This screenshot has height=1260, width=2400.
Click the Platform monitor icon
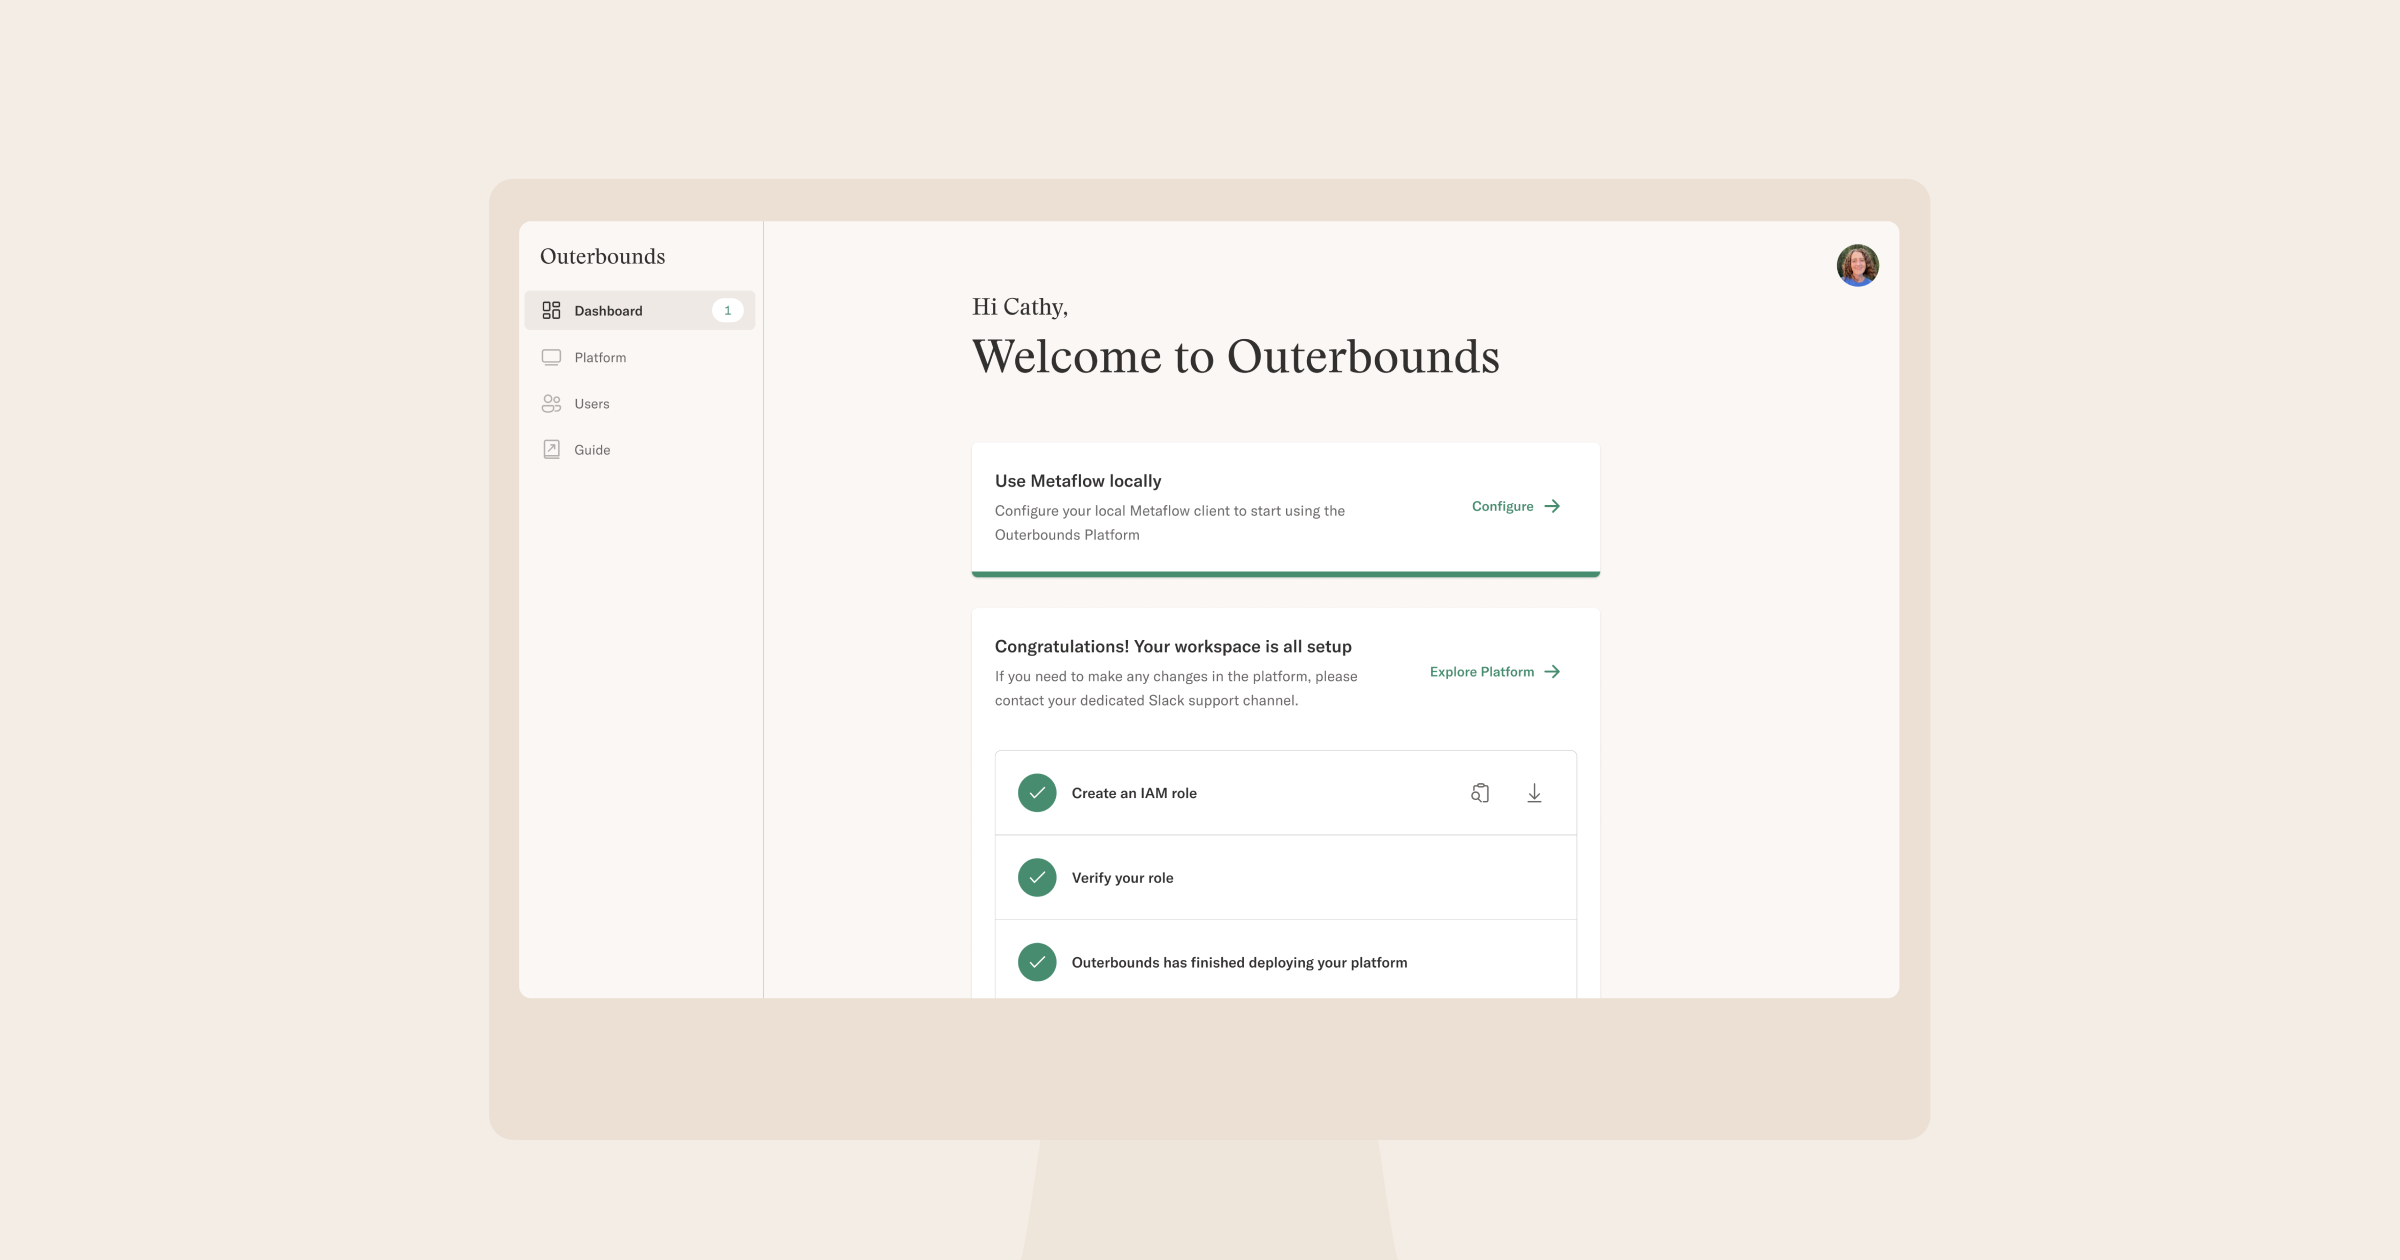coord(551,357)
